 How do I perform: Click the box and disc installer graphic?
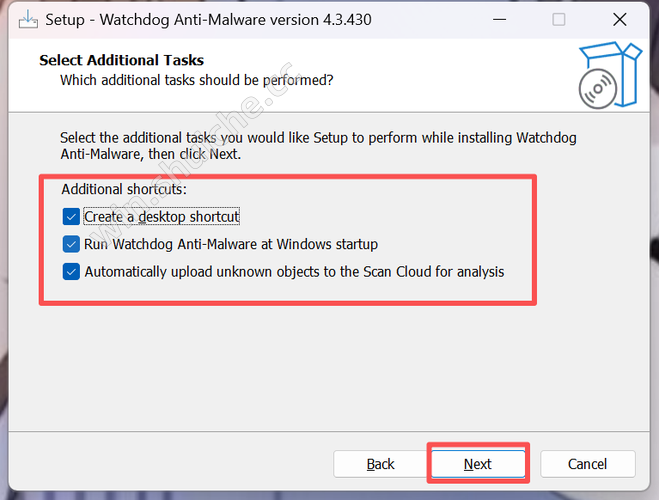coord(610,75)
